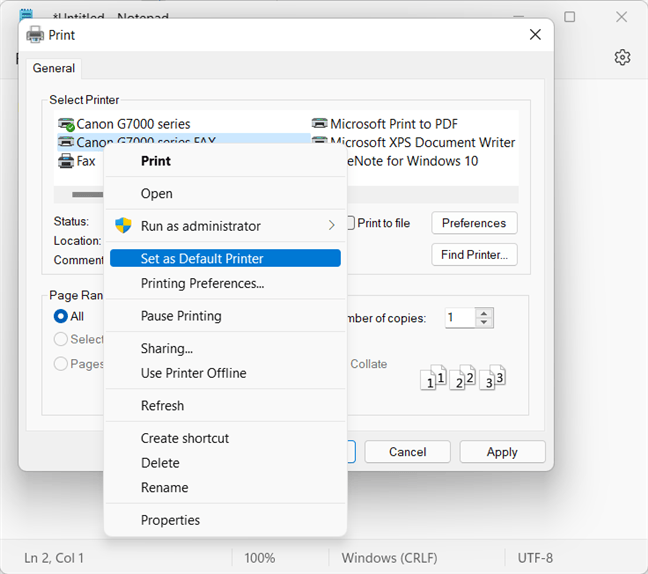Choose Delete in the context menu

pos(225,463)
